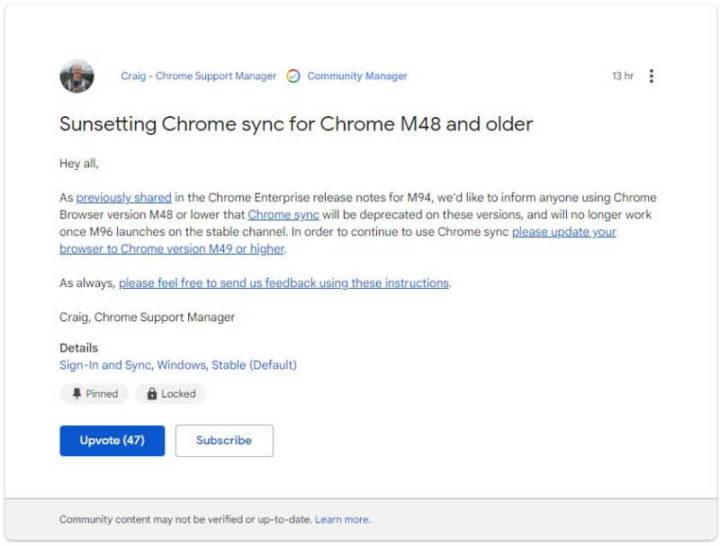
Task: Click the Community Manager badge icon
Action: click(x=293, y=76)
